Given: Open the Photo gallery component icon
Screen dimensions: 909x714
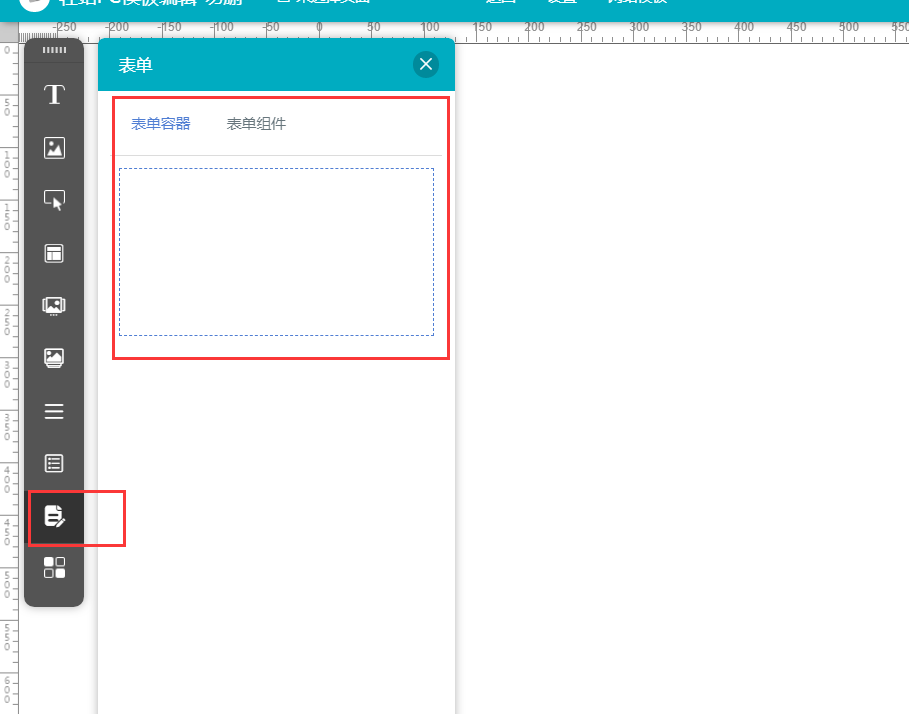Looking at the screenshot, I should [x=54, y=358].
